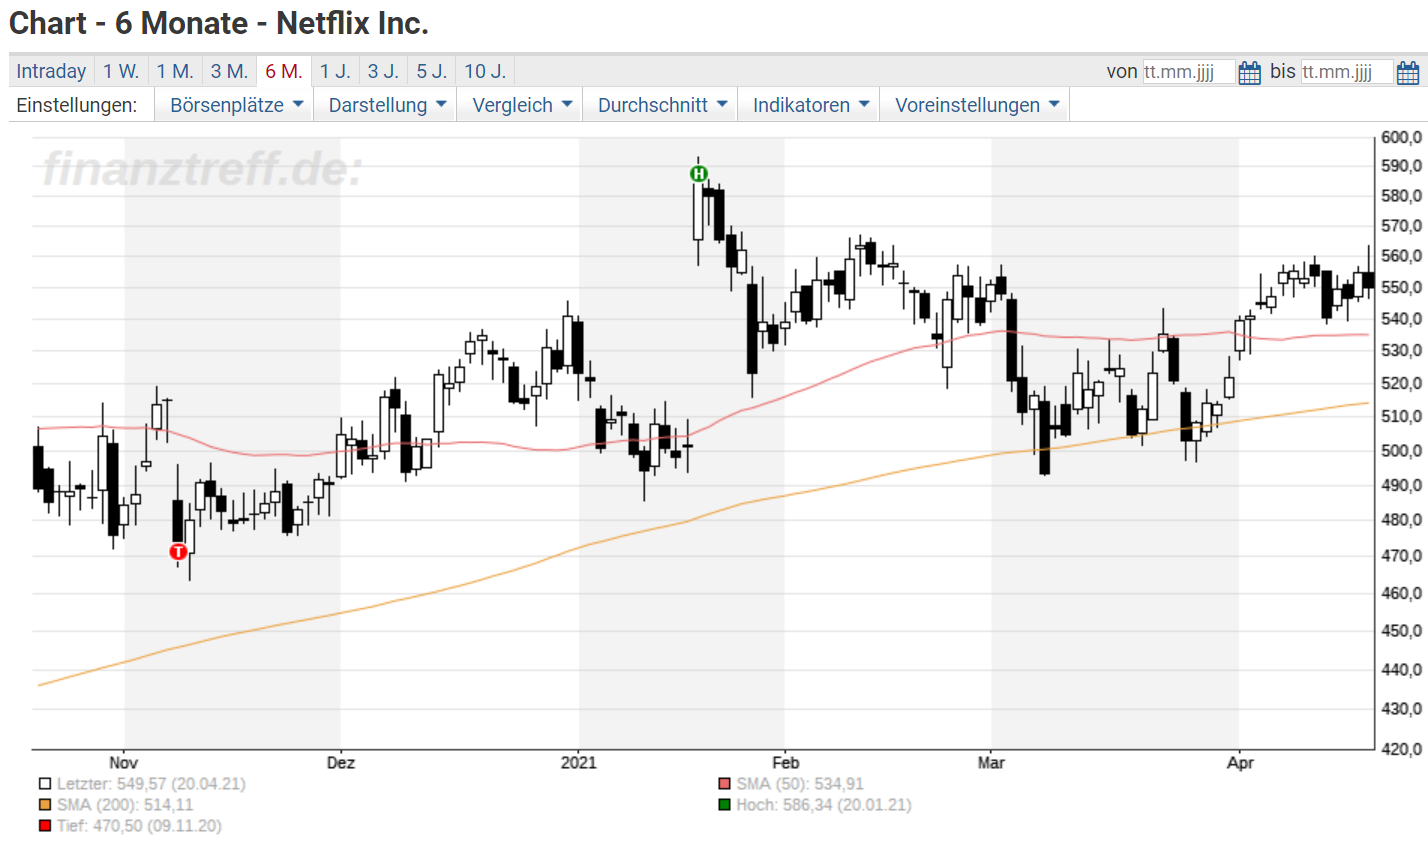Open the Vergleich dropdown
The width and height of the screenshot is (1428, 847).
coord(521,105)
